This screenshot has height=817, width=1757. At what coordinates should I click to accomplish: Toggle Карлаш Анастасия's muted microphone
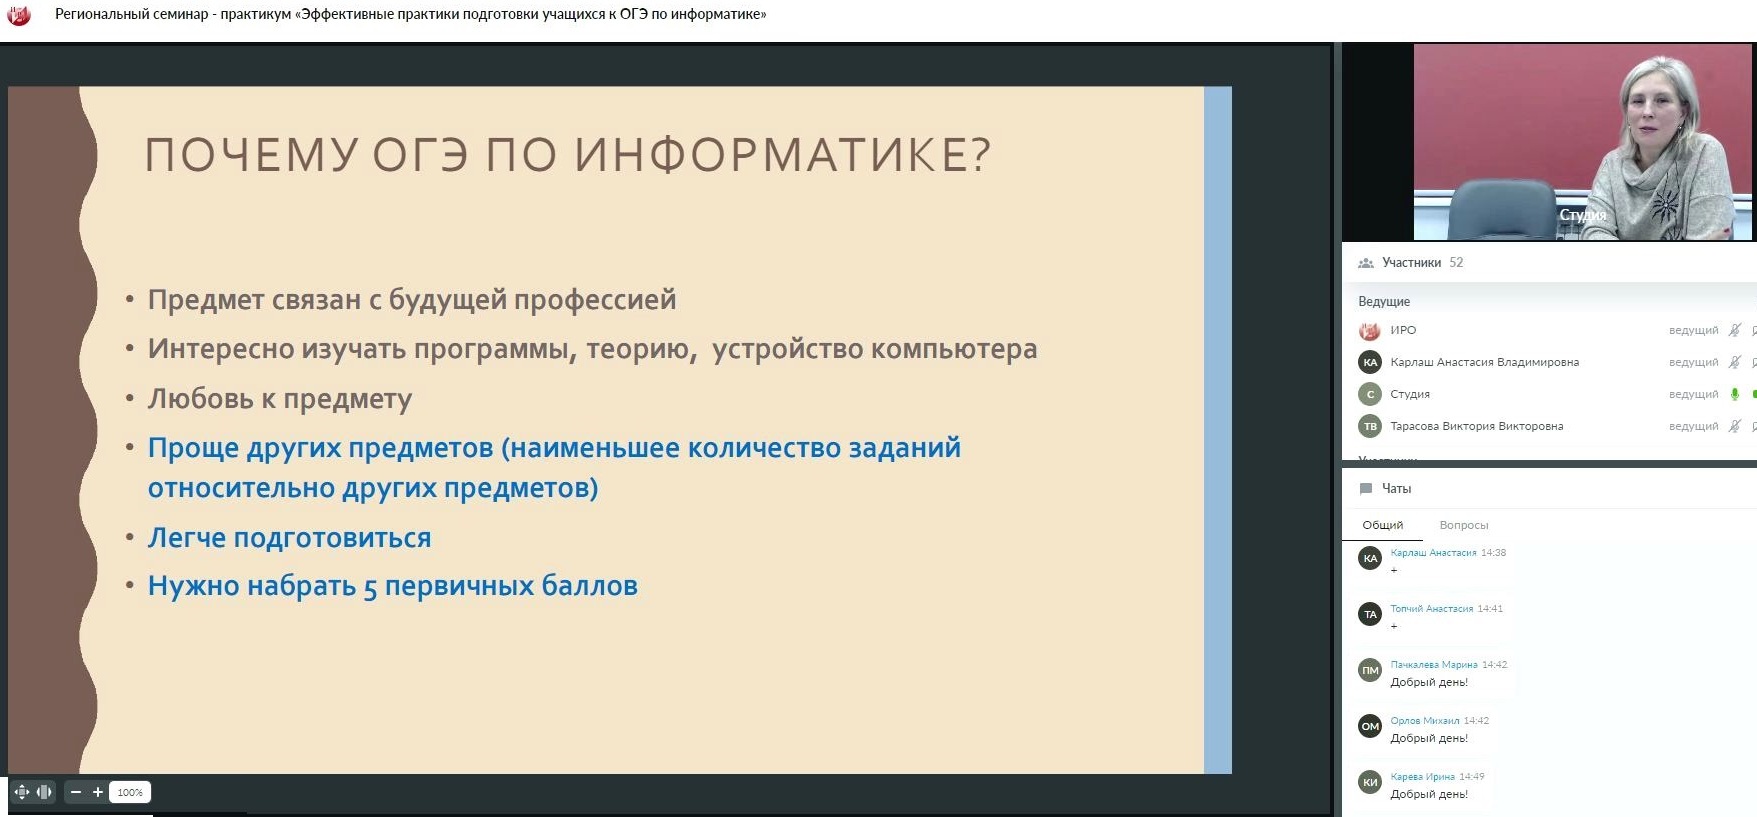pyautogui.click(x=1735, y=362)
